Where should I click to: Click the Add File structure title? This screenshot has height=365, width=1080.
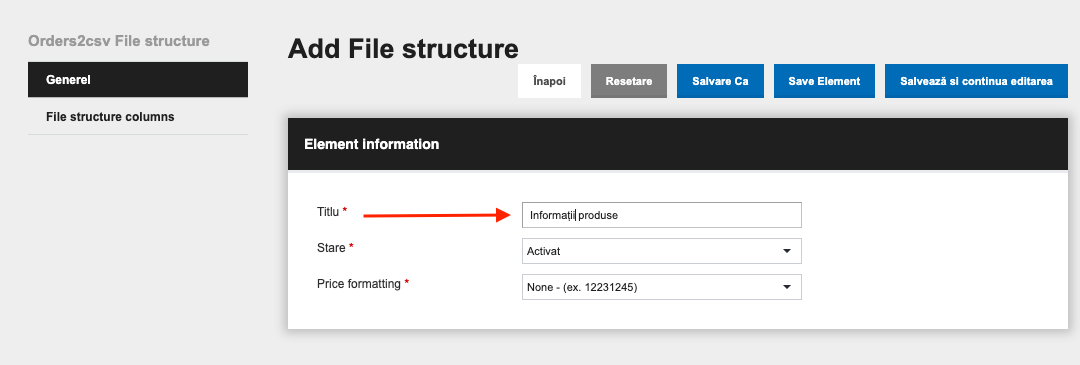point(403,50)
